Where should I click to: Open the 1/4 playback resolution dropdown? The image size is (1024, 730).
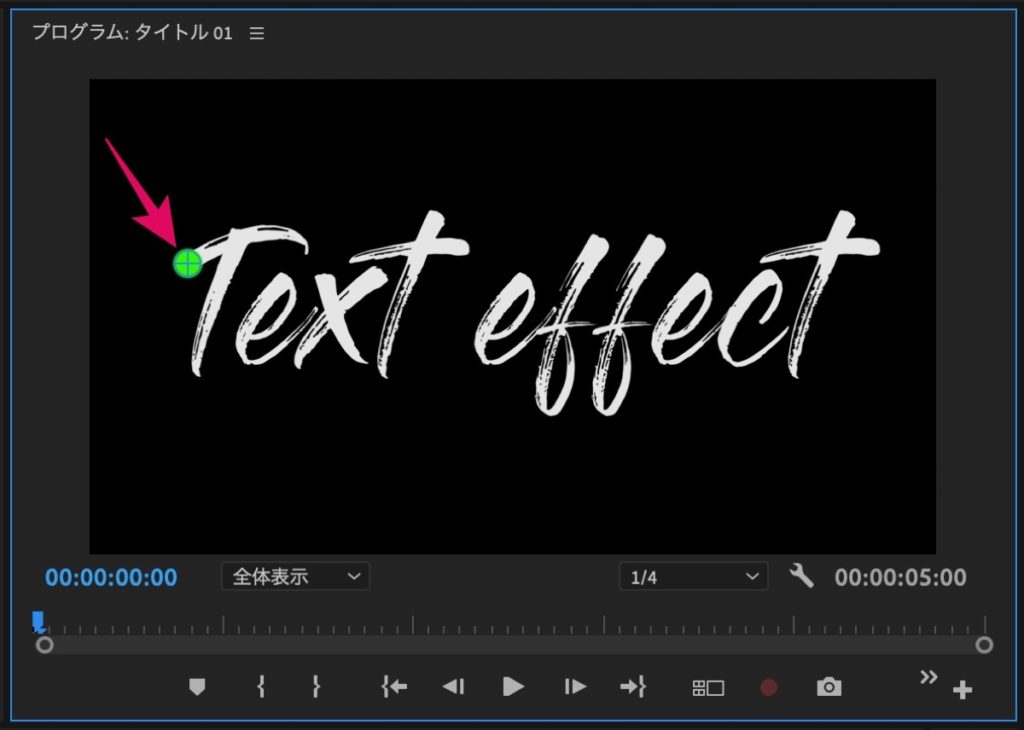click(694, 577)
